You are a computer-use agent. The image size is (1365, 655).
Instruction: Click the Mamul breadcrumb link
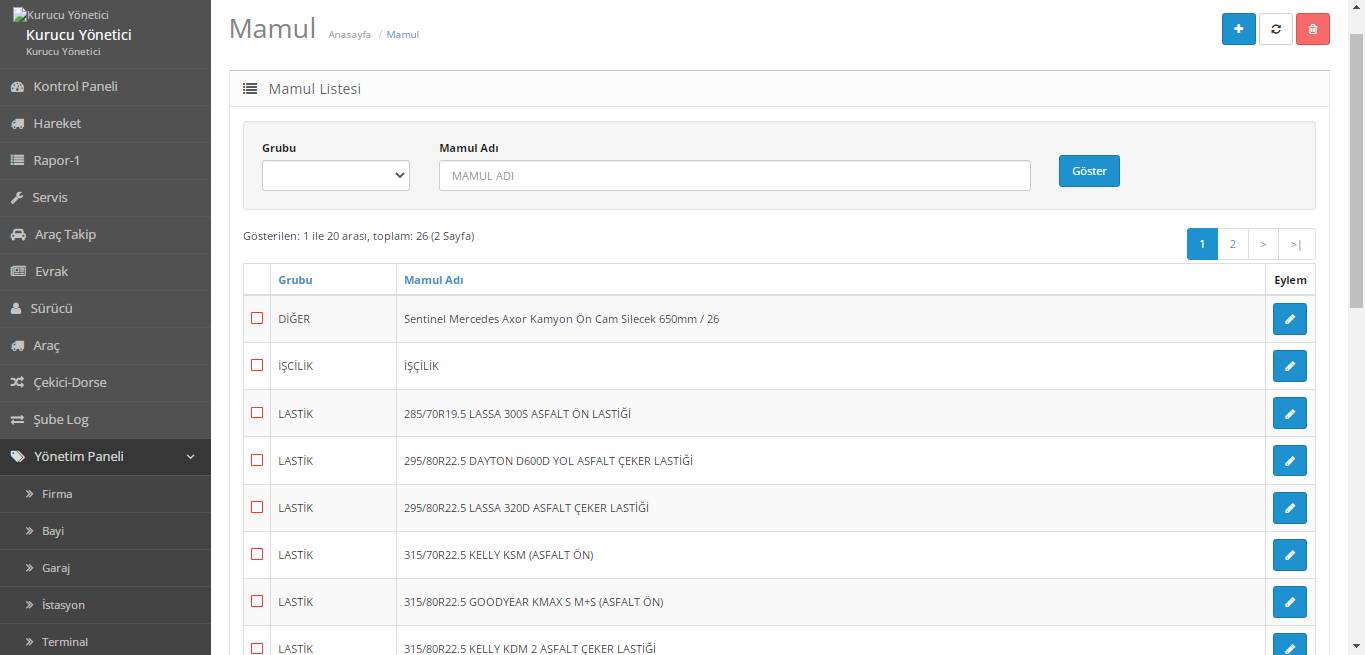[403, 34]
